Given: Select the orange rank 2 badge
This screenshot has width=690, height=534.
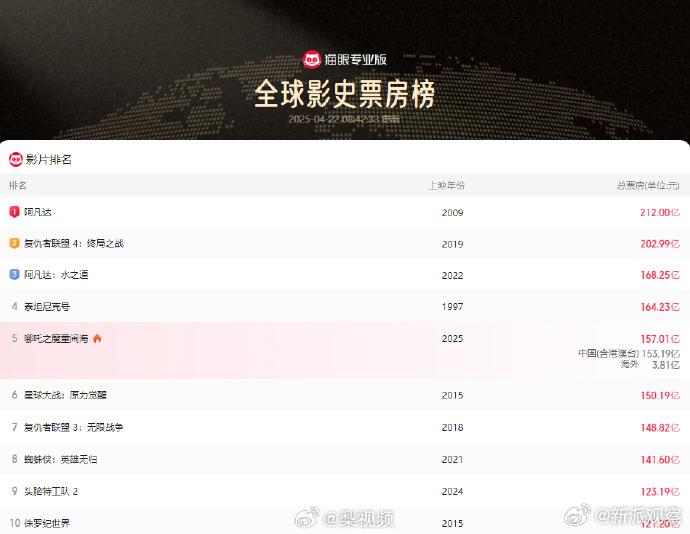Looking at the screenshot, I should coord(14,243).
